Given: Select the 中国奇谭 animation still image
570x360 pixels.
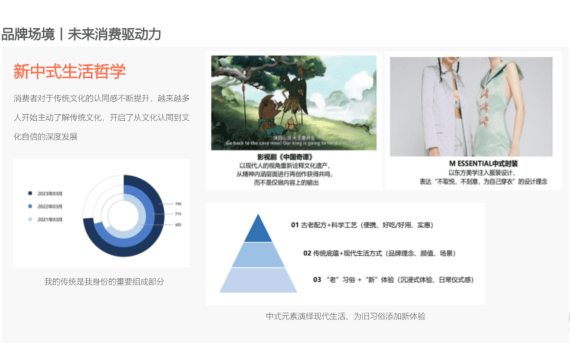Looking at the screenshot, I should click(x=294, y=103).
